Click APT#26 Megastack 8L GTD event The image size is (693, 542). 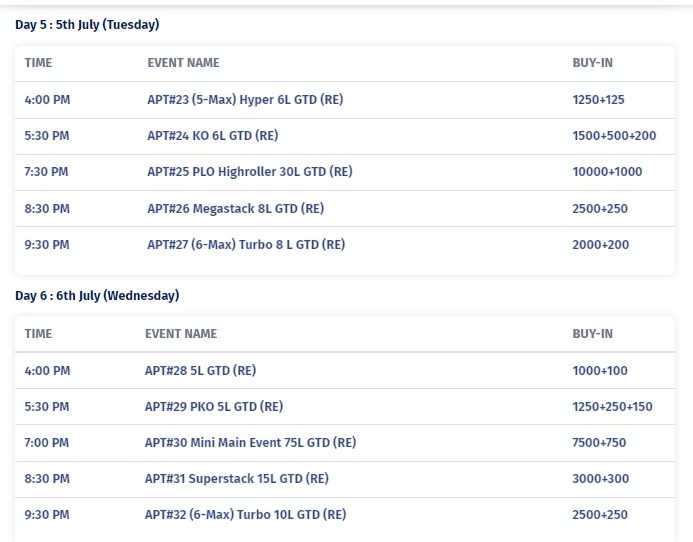point(236,209)
